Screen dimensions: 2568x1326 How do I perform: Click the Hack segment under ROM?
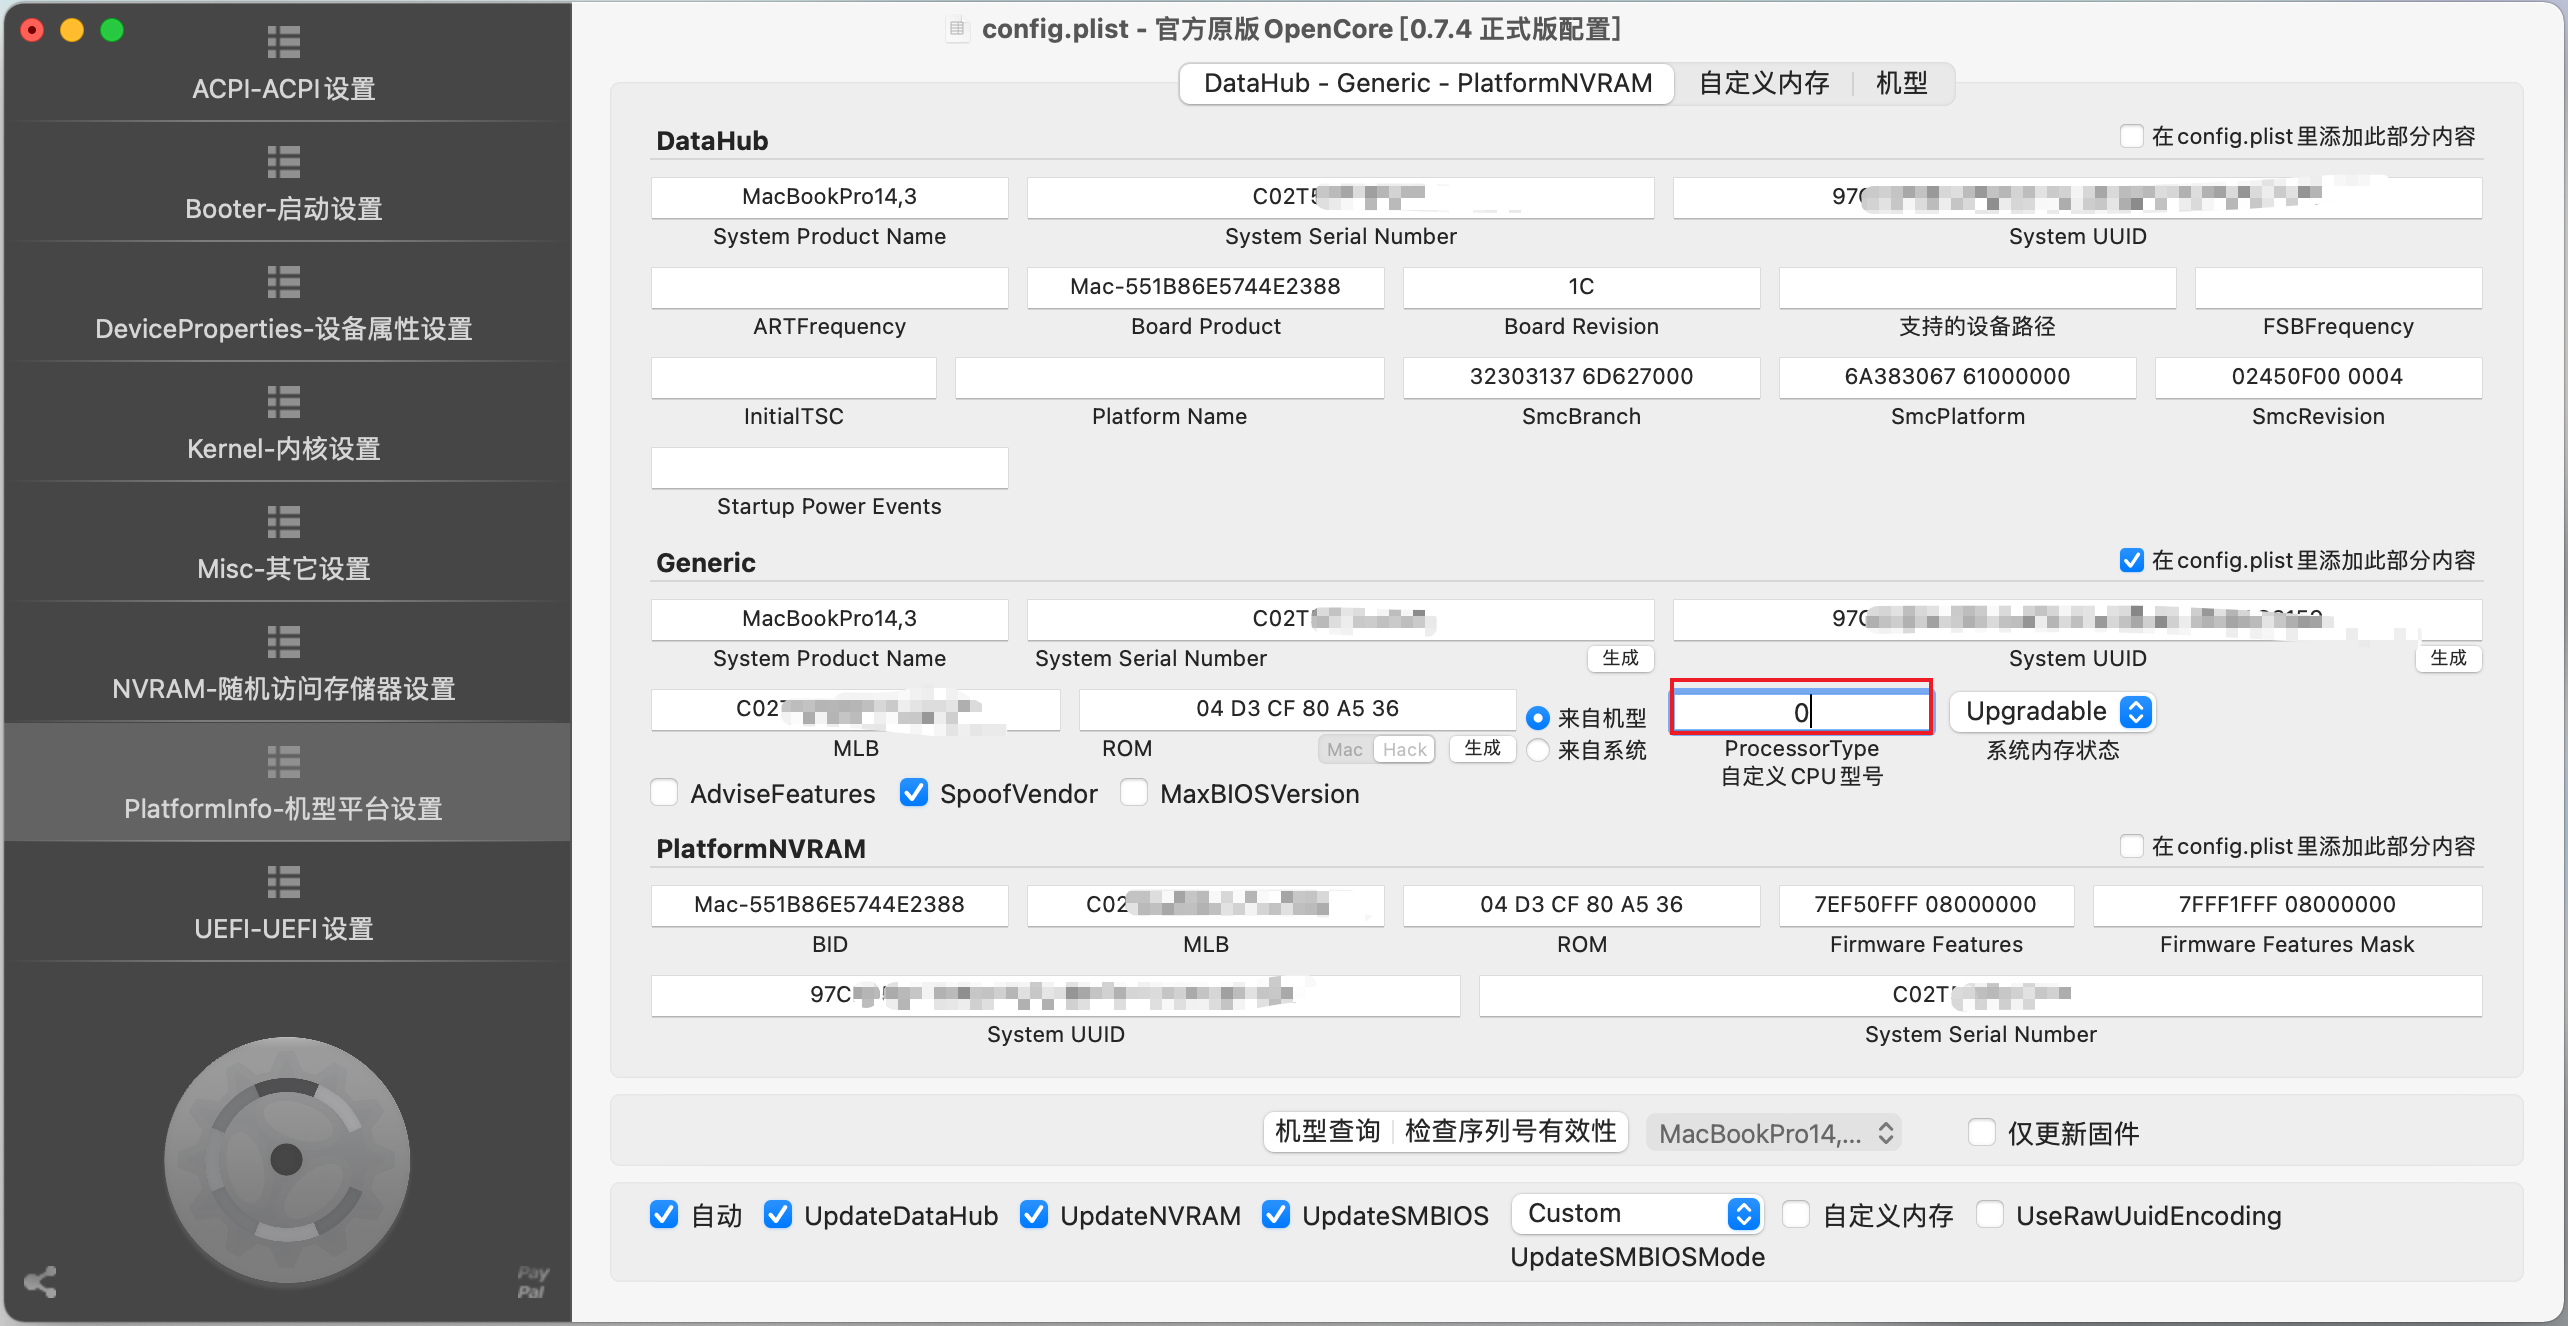pos(1405,749)
